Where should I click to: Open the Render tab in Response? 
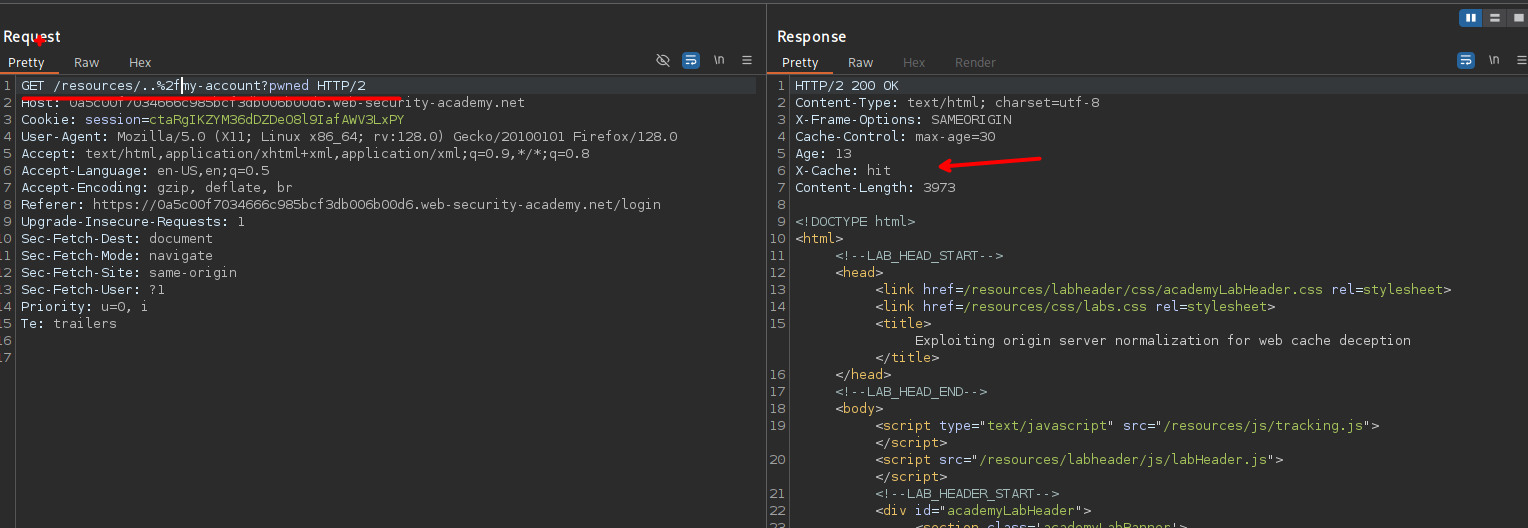click(974, 62)
